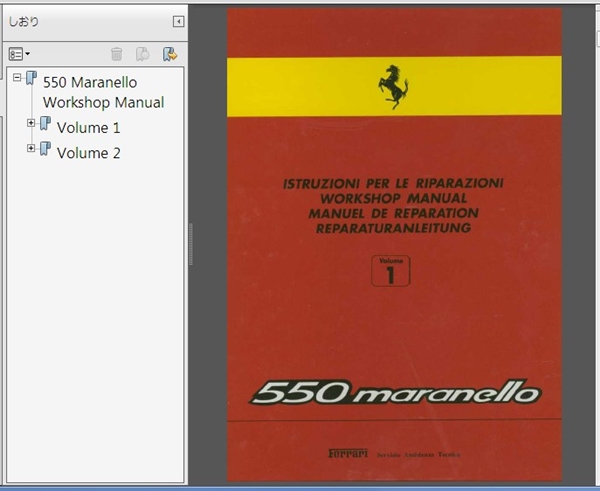600x491 pixels.
Task: Click the panel splitter grip handle
Action: 191,244
